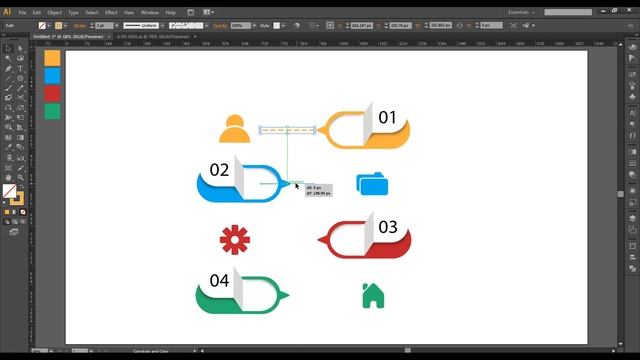Select the Width tool
640x360 pixels.
pyautogui.click(x=8, y=118)
